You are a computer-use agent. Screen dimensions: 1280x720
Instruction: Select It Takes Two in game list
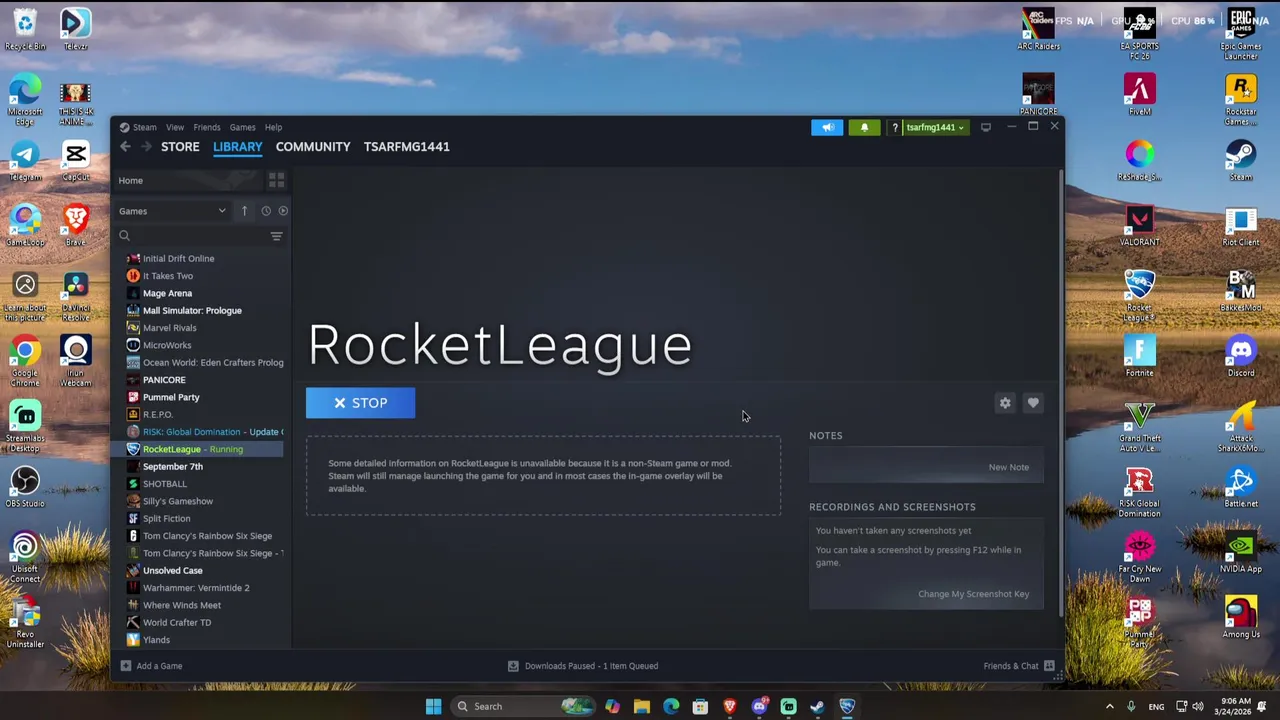click(168, 276)
